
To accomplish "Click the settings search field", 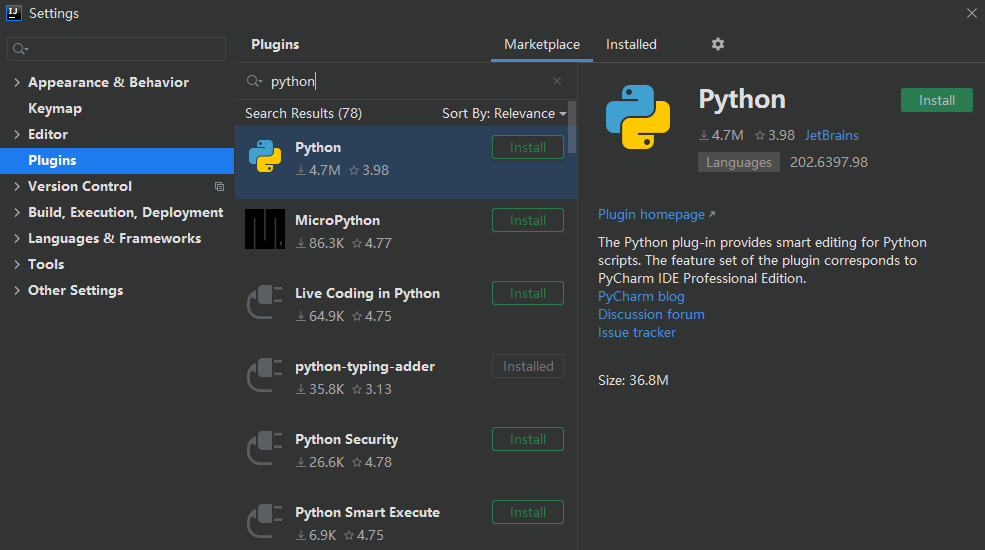I will pyautogui.click(x=116, y=49).
